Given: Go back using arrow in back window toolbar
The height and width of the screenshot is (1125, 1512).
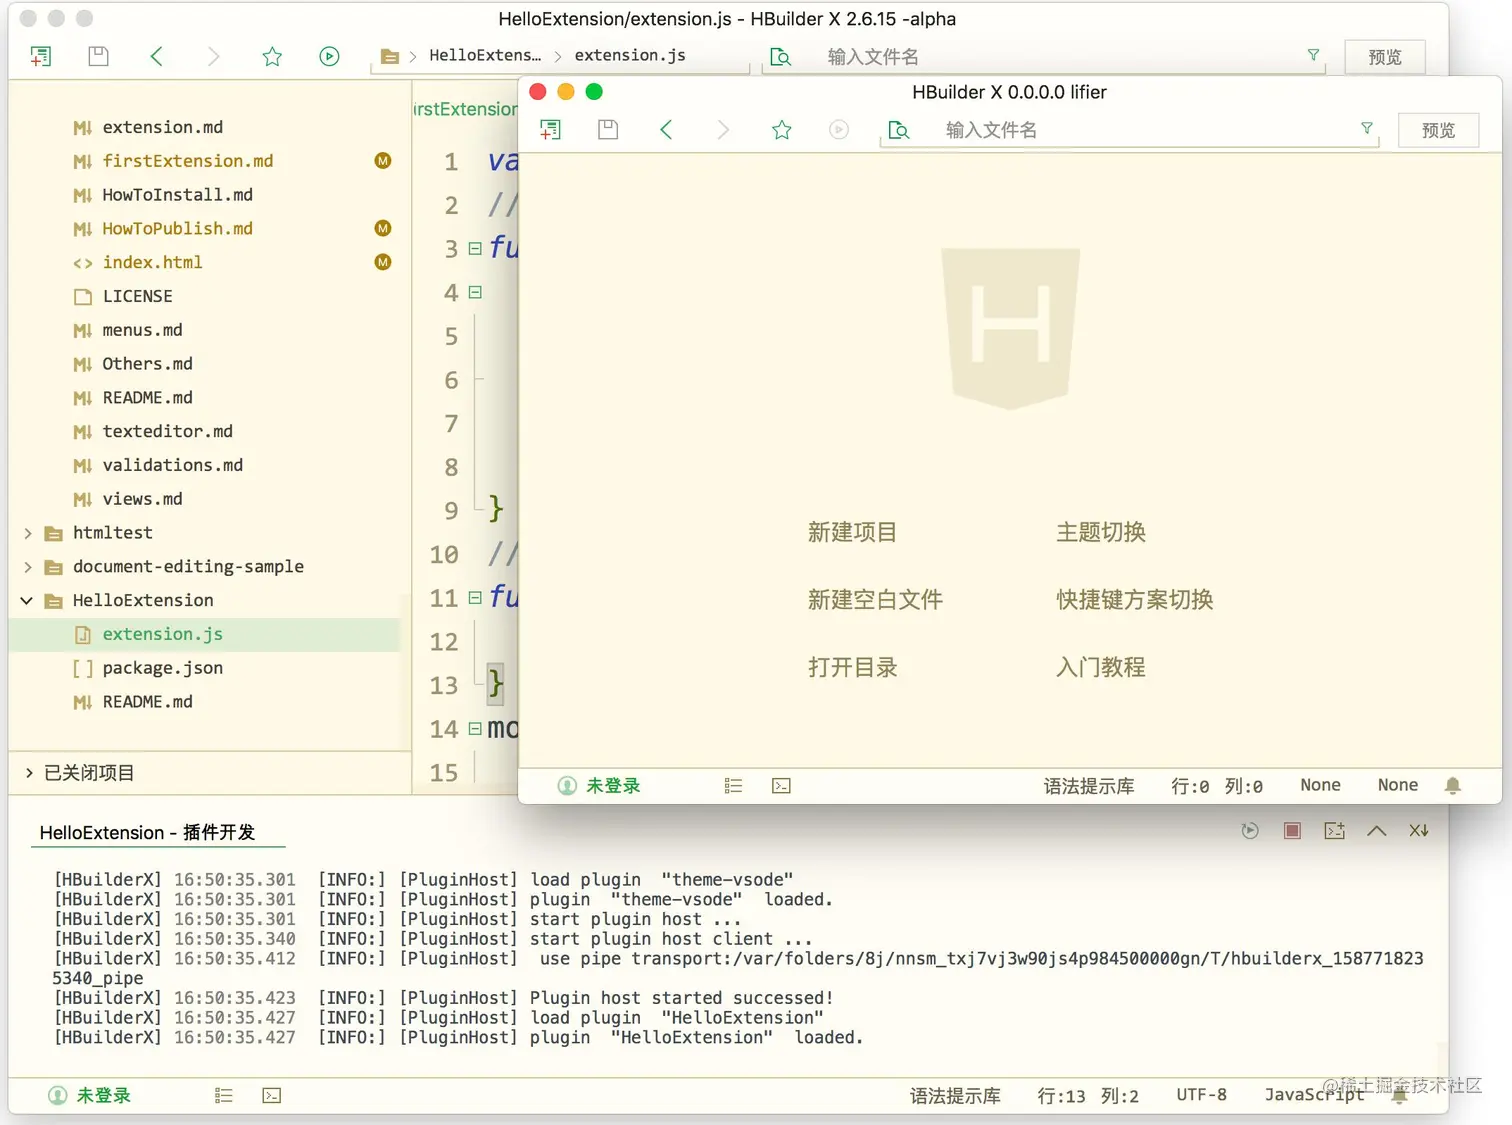Looking at the screenshot, I should (156, 56).
